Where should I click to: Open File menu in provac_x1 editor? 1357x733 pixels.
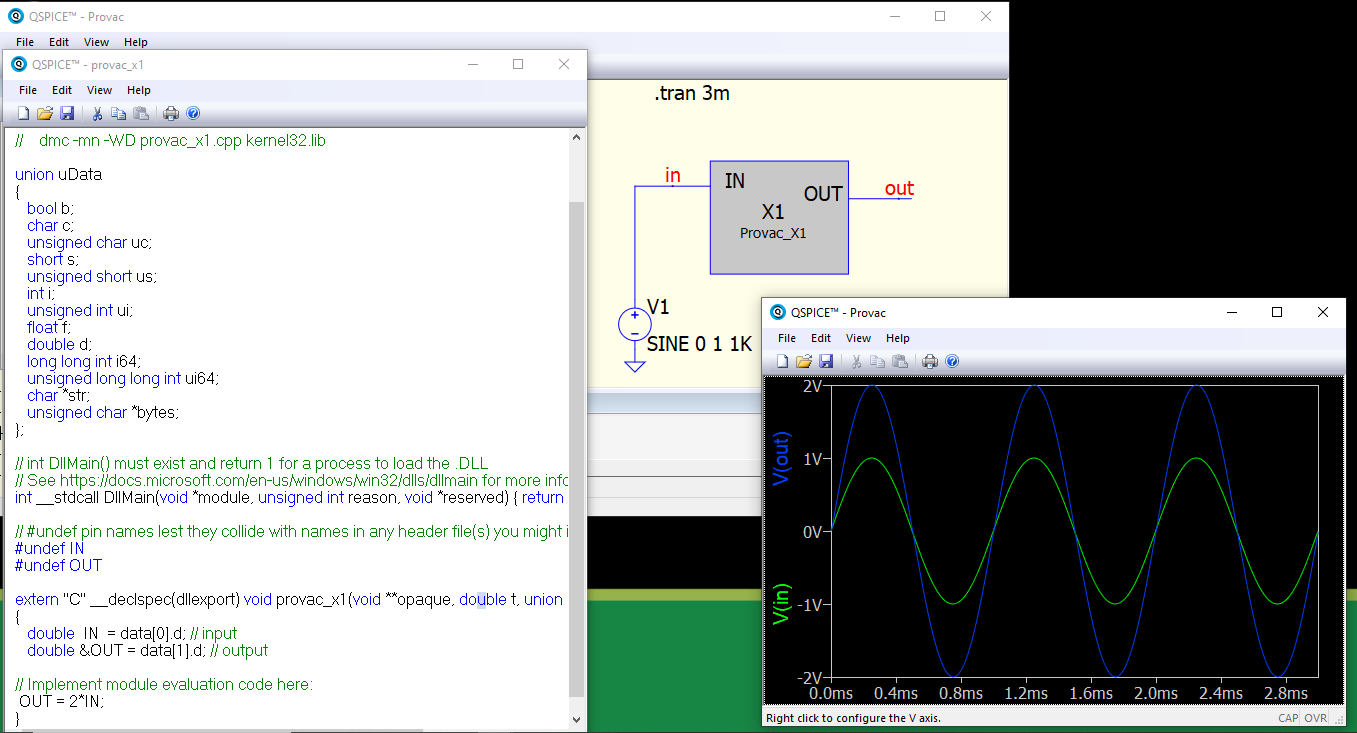tap(27, 90)
